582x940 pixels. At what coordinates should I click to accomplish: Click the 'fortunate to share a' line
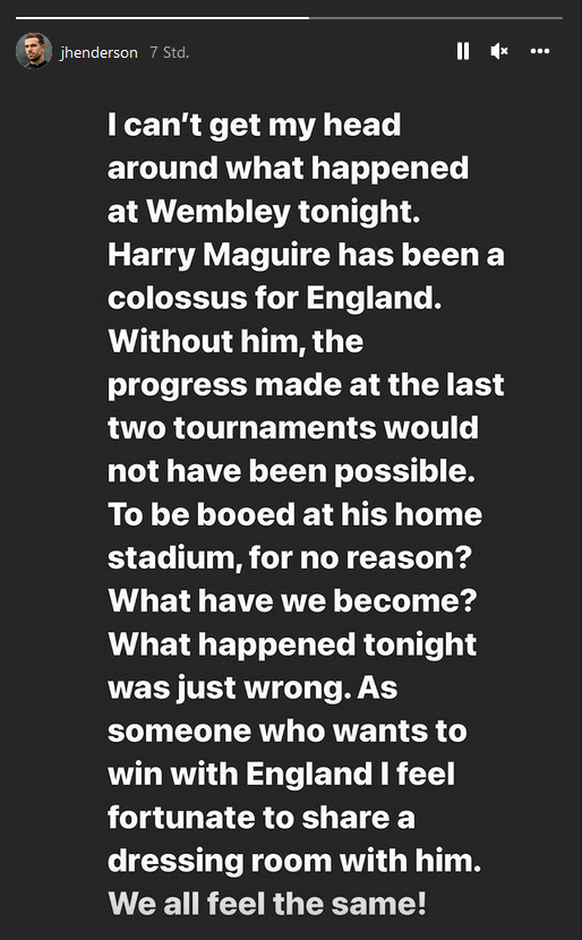click(261, 817)
